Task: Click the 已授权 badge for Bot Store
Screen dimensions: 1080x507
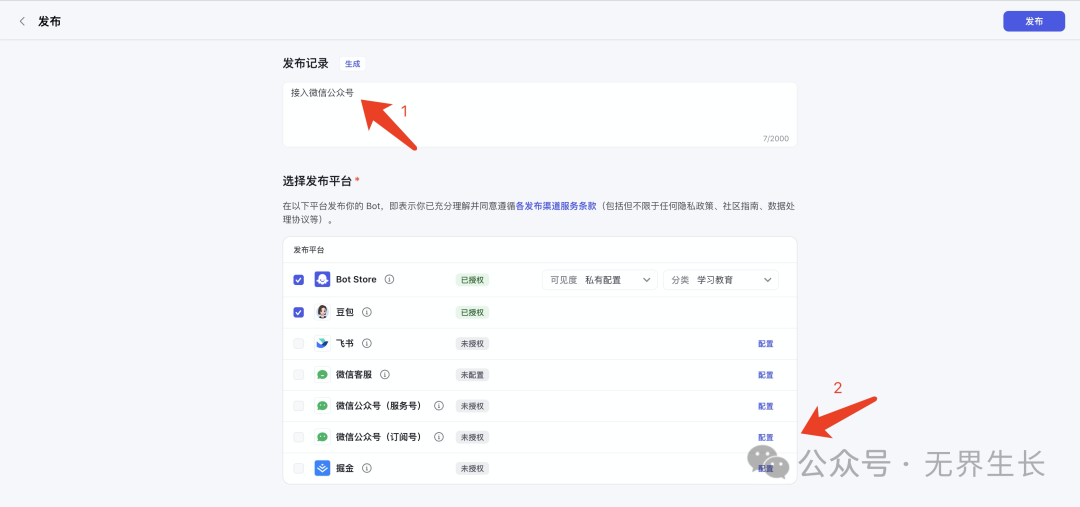Action: (x=472, y=280)
